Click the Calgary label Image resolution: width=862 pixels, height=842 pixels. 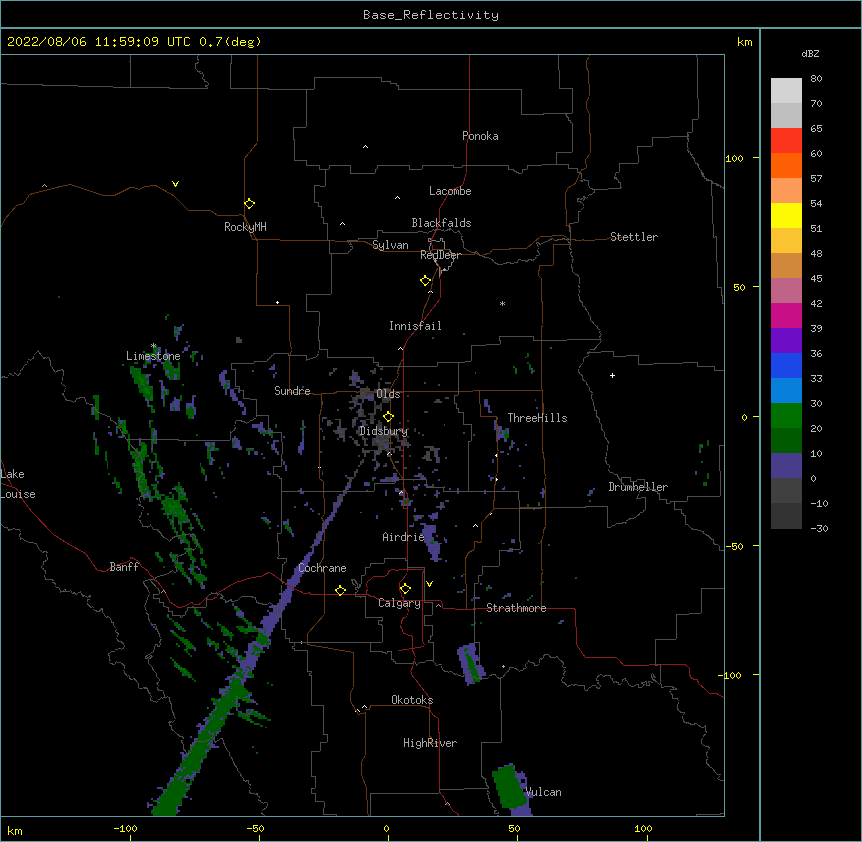[x=399, y=603]
